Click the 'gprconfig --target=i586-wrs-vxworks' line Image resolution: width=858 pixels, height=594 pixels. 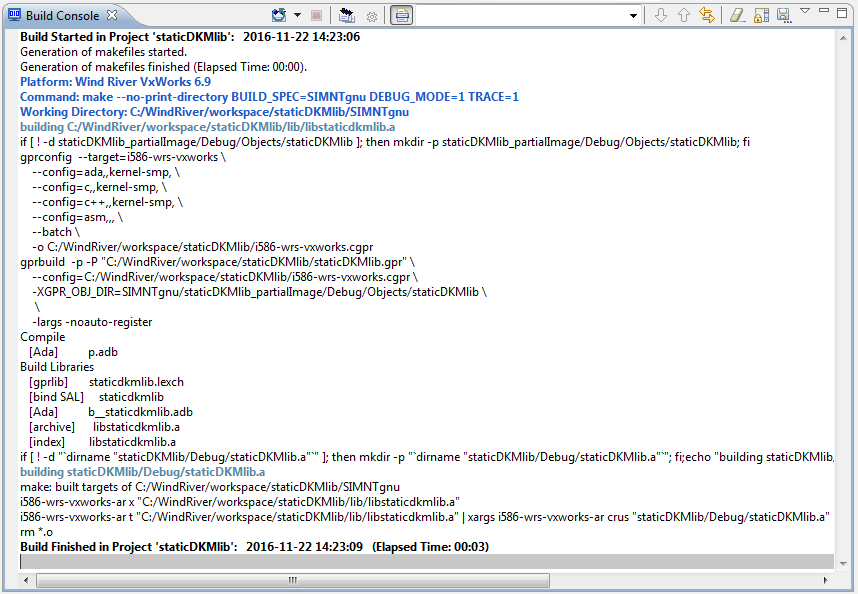(x=123, y=157)
